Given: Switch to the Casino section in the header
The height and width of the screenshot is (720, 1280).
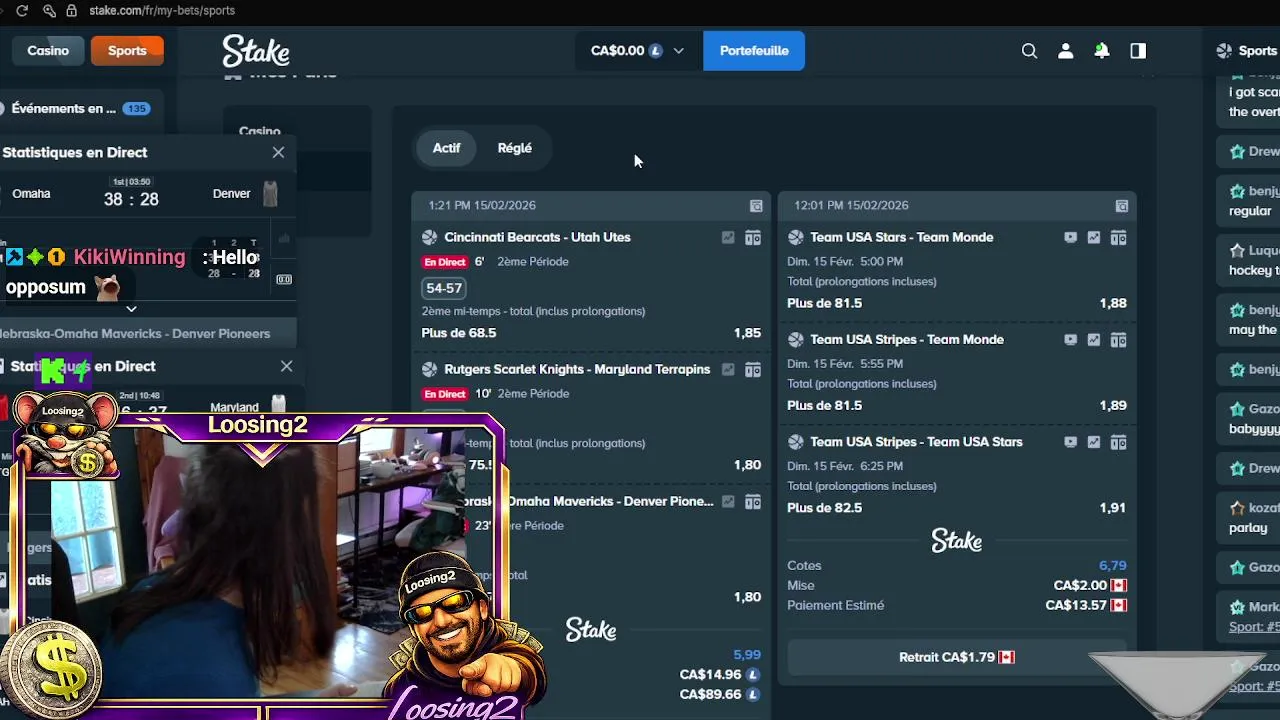Looking at the screenshot, I should [x=48, y=50].
